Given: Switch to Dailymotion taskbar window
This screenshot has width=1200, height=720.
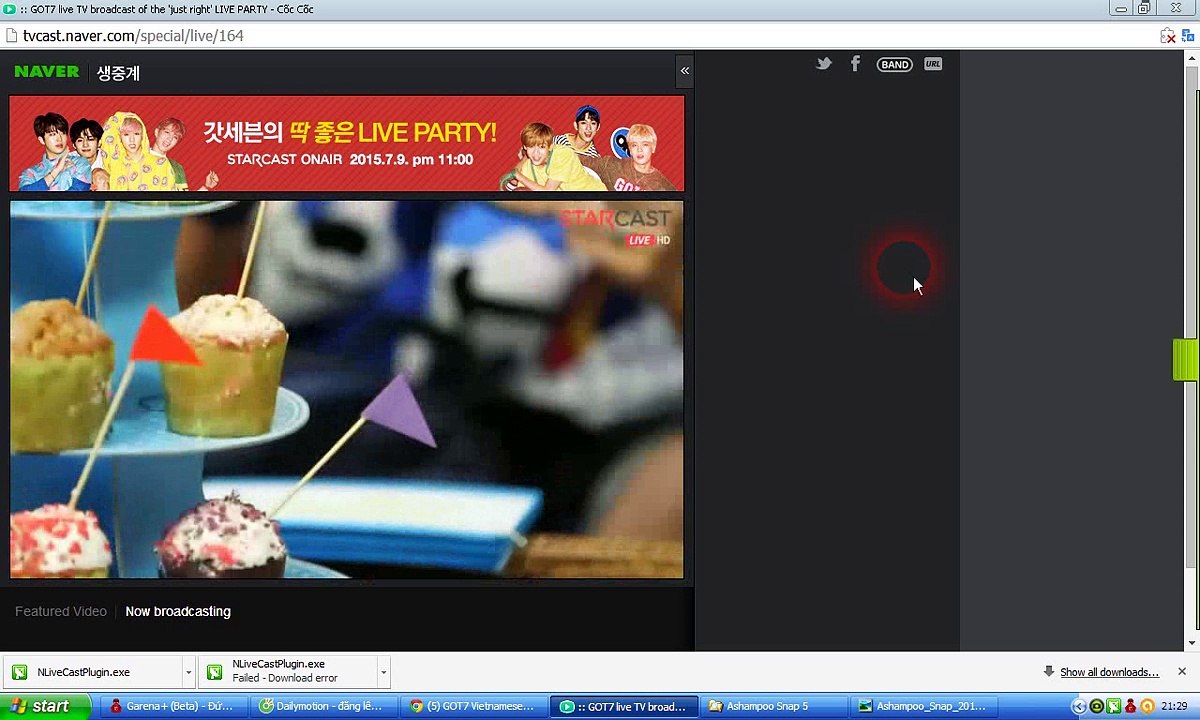Looking at the screenshot, I should coord(322,706).
